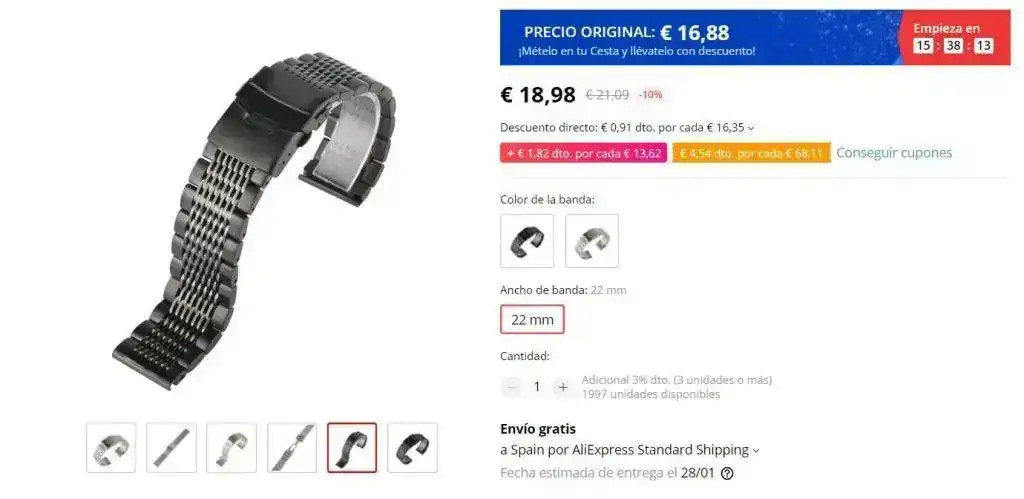This screenshot has width=1024, height=499.
Task: Select the black band color swatch
Action: (x=527, y=241)
